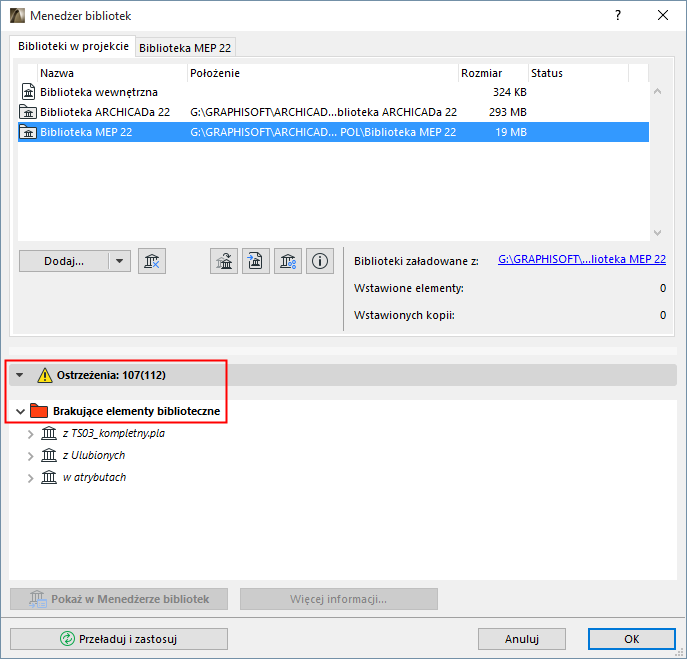The width and height of the screenshot is (687, 659).
Task: Click the Dodaj... button
Action: click(64, 261)
